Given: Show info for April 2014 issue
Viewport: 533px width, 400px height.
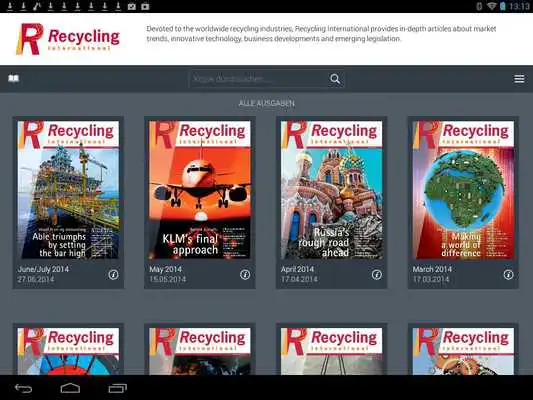Looking at the screenshot, I should pos(376,274).
